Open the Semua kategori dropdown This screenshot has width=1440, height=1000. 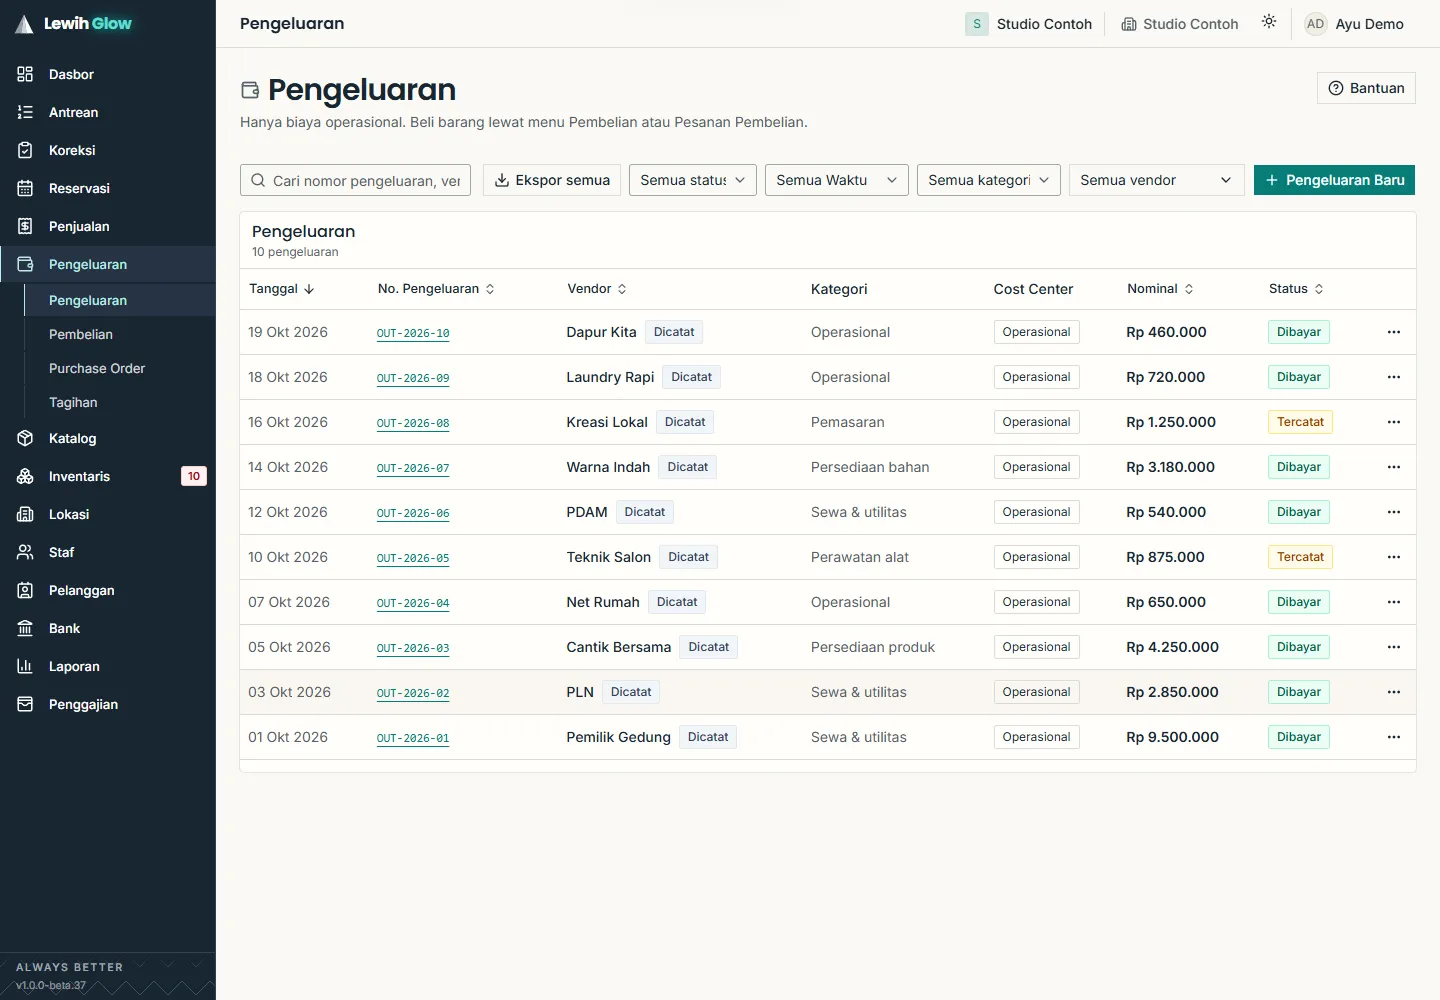(x=989, y=180)
